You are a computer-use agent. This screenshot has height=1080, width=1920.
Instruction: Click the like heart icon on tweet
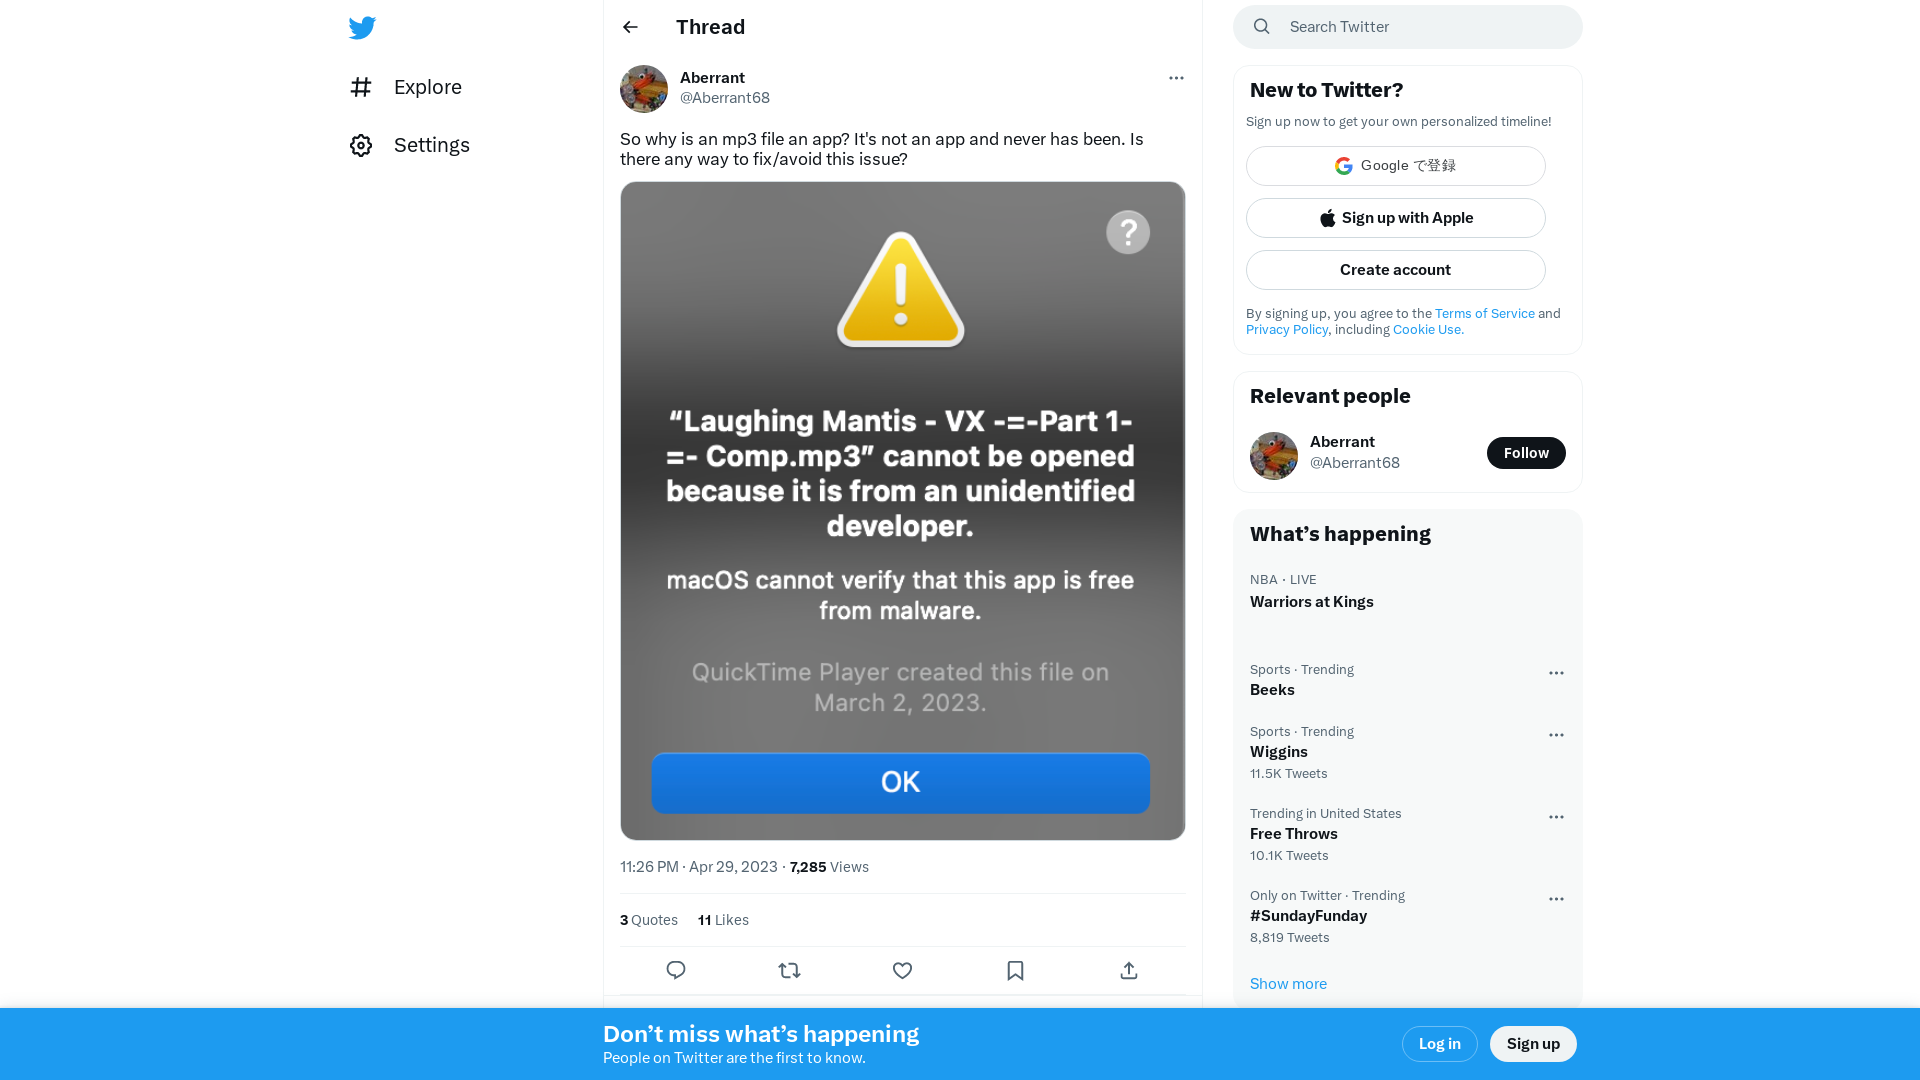902,971
